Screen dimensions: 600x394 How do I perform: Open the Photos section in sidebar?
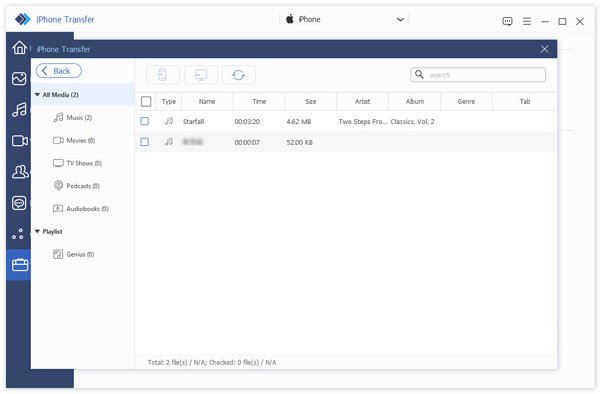[19, 78]
